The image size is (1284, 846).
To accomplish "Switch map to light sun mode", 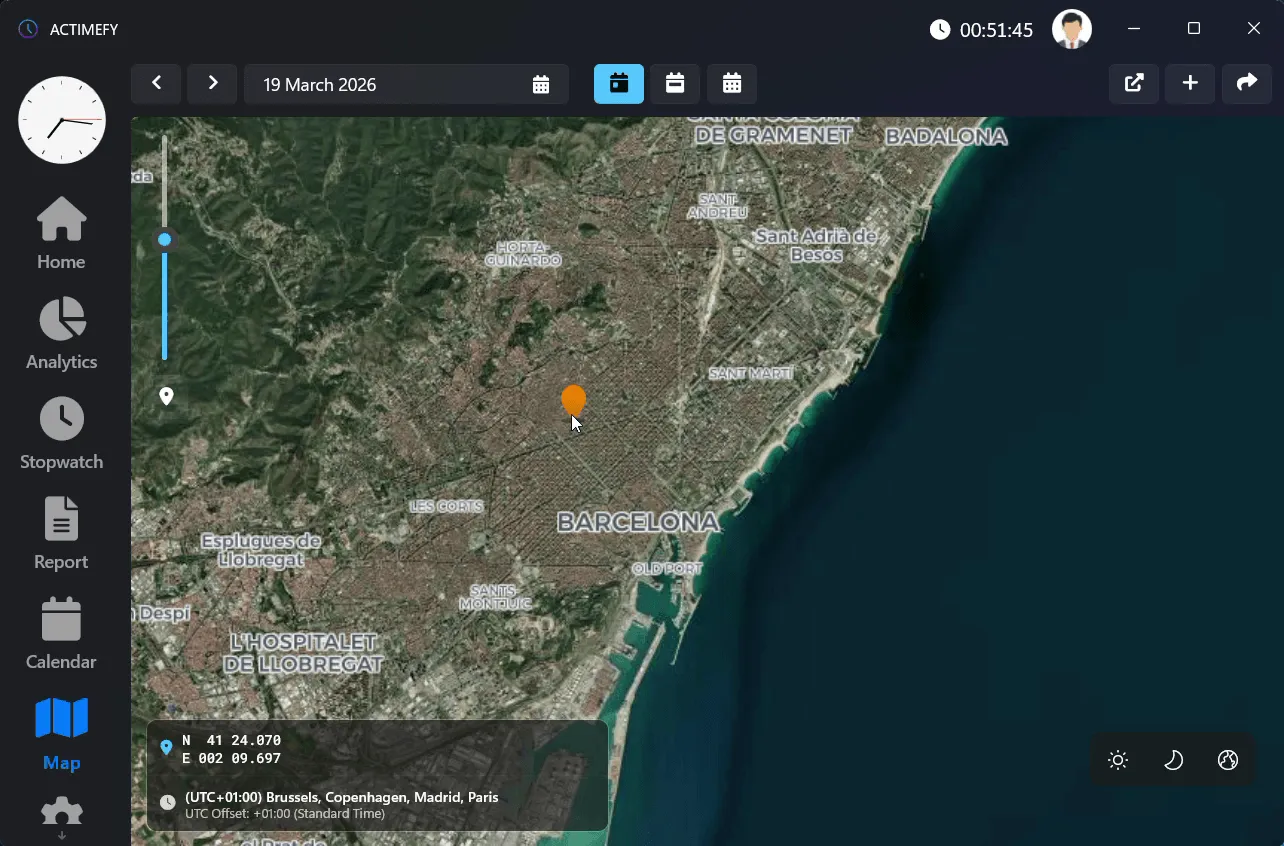I will [x=1118, y=760].
